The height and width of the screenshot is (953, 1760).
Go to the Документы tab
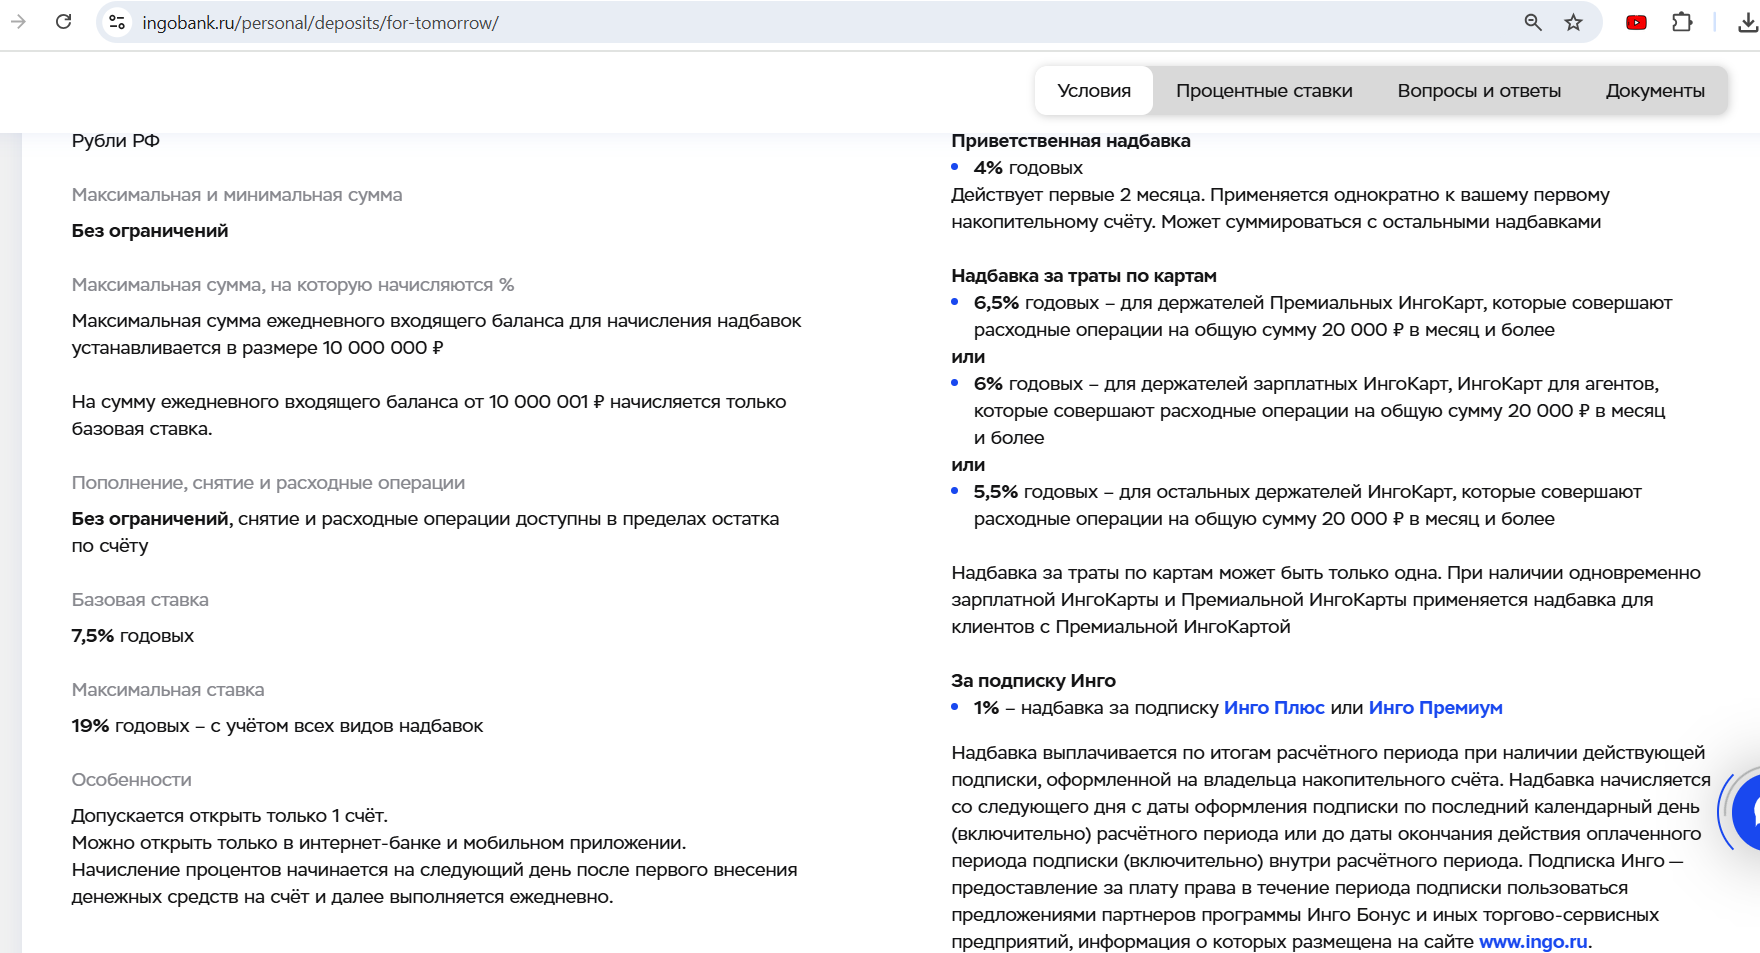coord(1655,91)
